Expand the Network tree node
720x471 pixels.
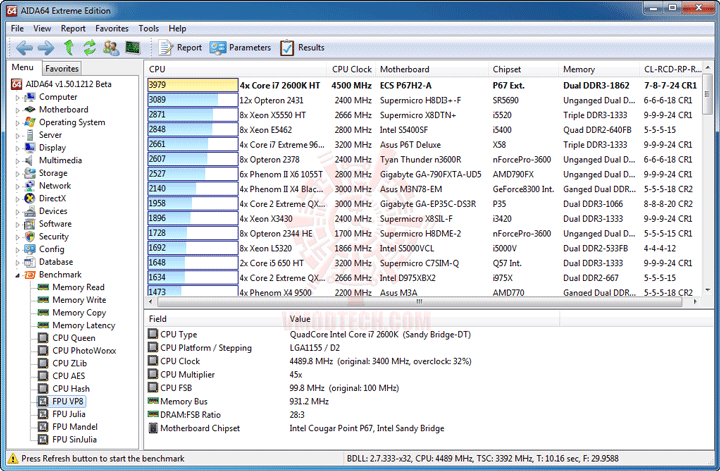[x=17, y=186]
